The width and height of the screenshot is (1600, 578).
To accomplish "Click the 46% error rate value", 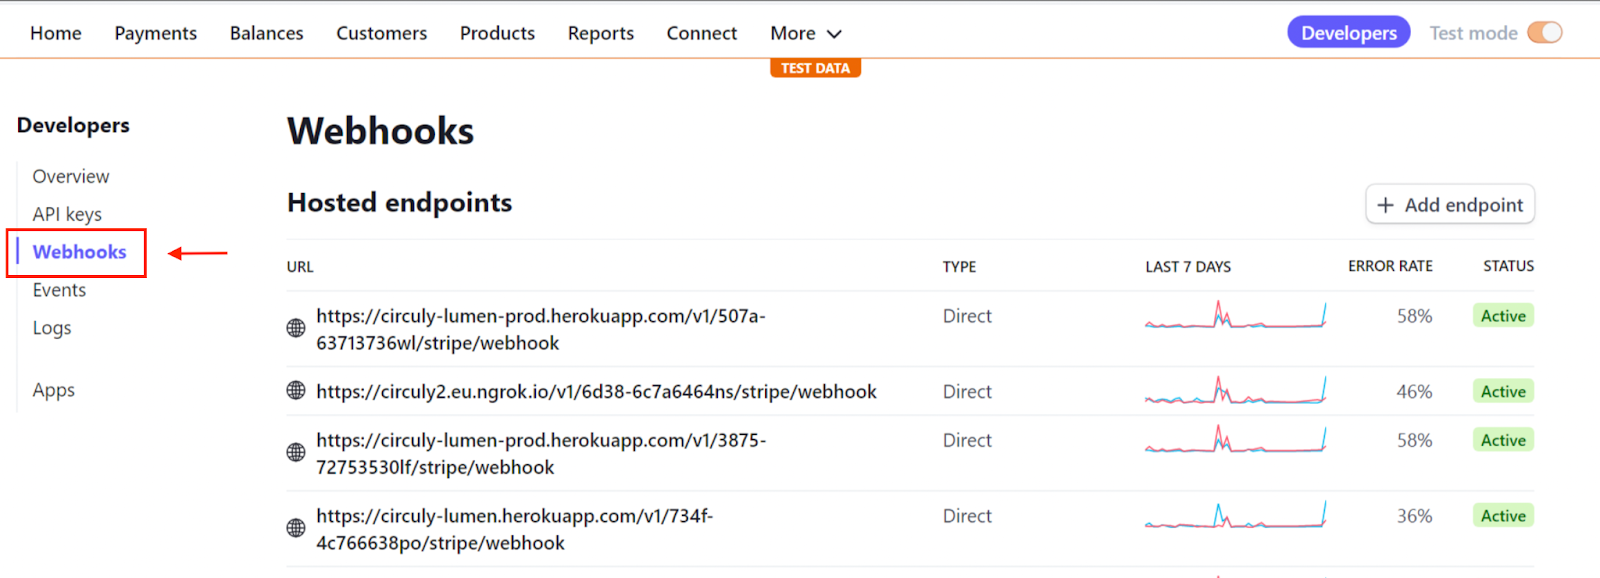I will pos(1414,392).
